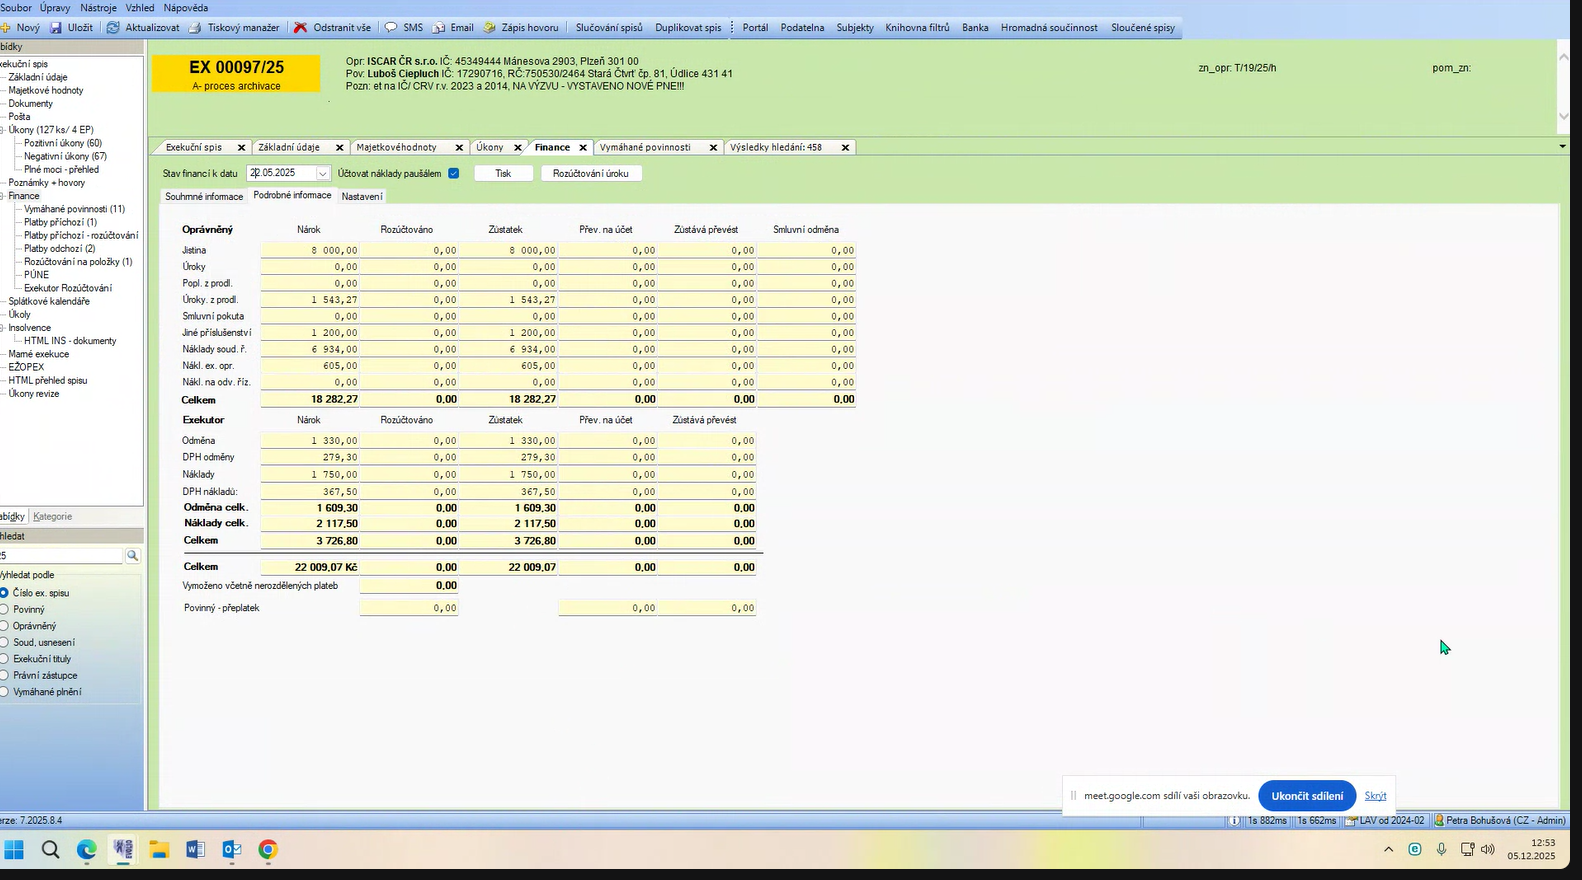Select the Povinný search radio button
The height and width of the screenshot is (880, 1582).
tap(4, 609)
